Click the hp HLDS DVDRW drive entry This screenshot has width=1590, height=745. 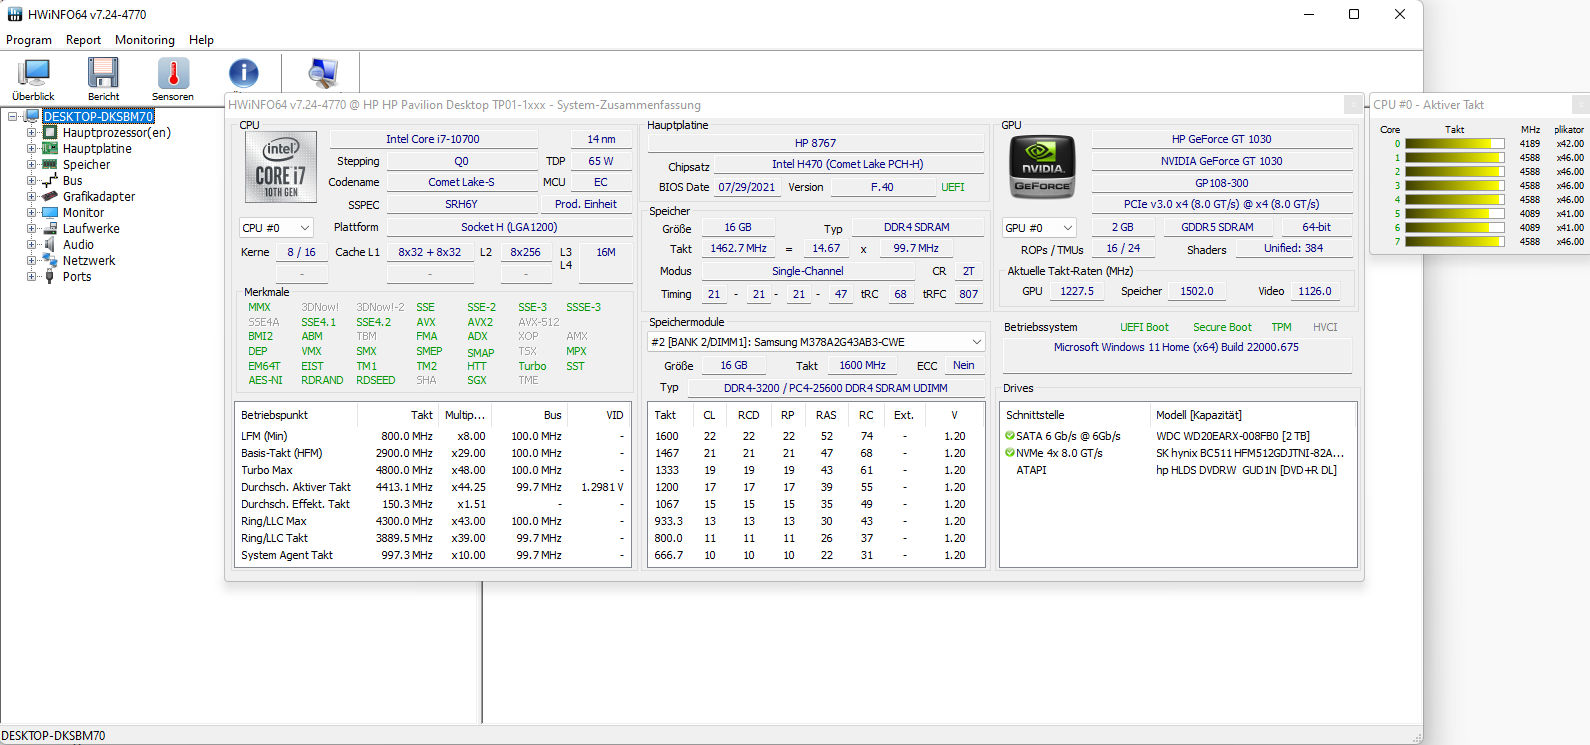pos(1246,470)
